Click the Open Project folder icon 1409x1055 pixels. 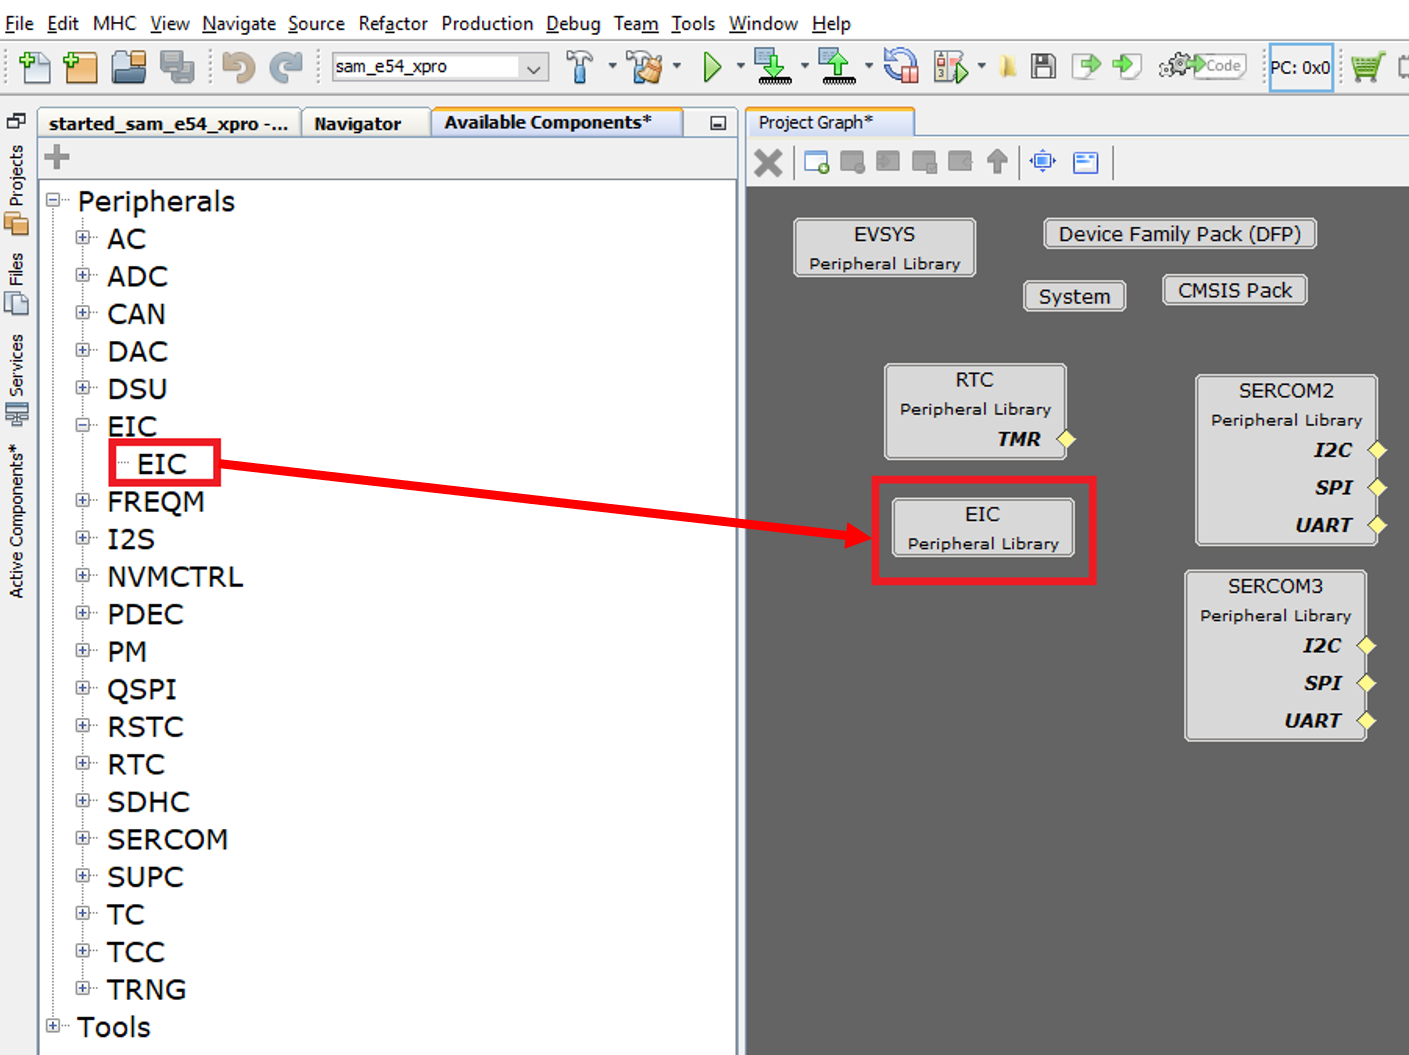pyautogui.click(x=129, y=67)
